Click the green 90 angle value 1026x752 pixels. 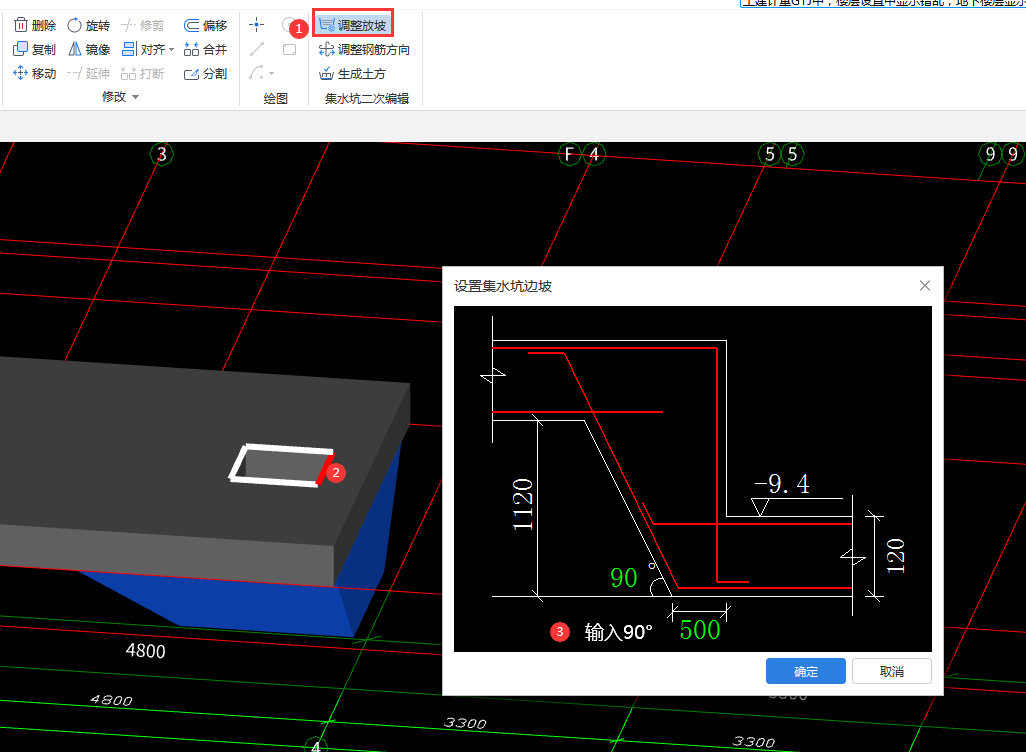point(624,577)
